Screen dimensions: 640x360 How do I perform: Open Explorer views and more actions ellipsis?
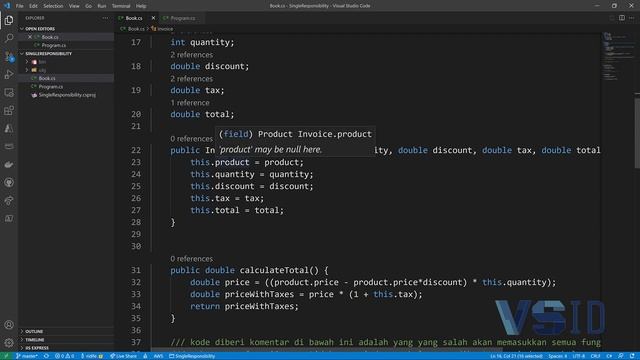pyautogui.click(x=105, y=18)
